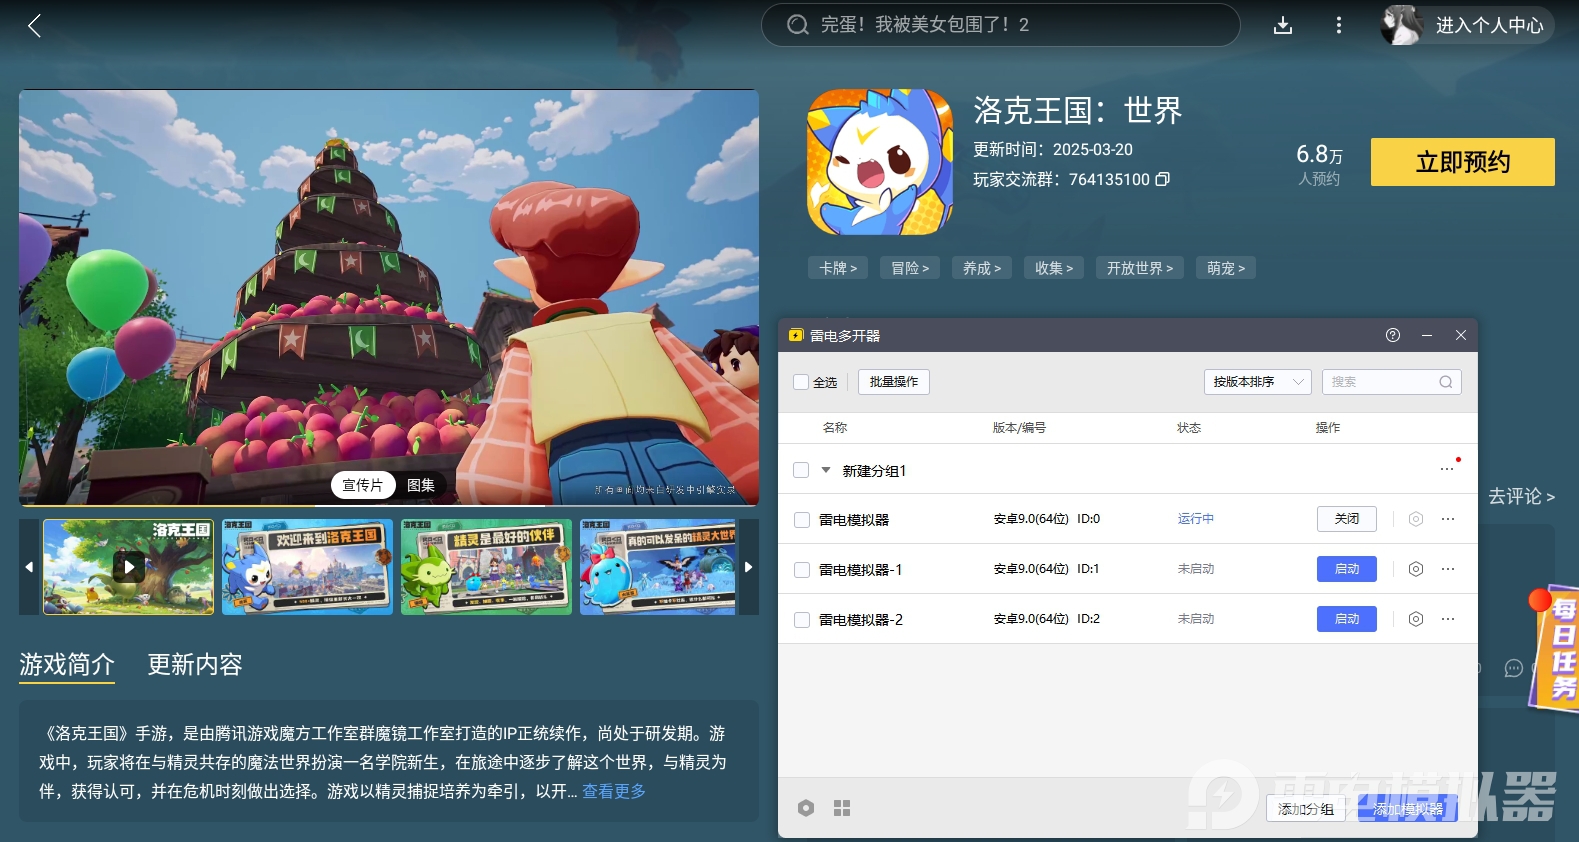Click the 添加分组 button
The width and height of the screenshot is (1579, 842).
coord(1306,809)
